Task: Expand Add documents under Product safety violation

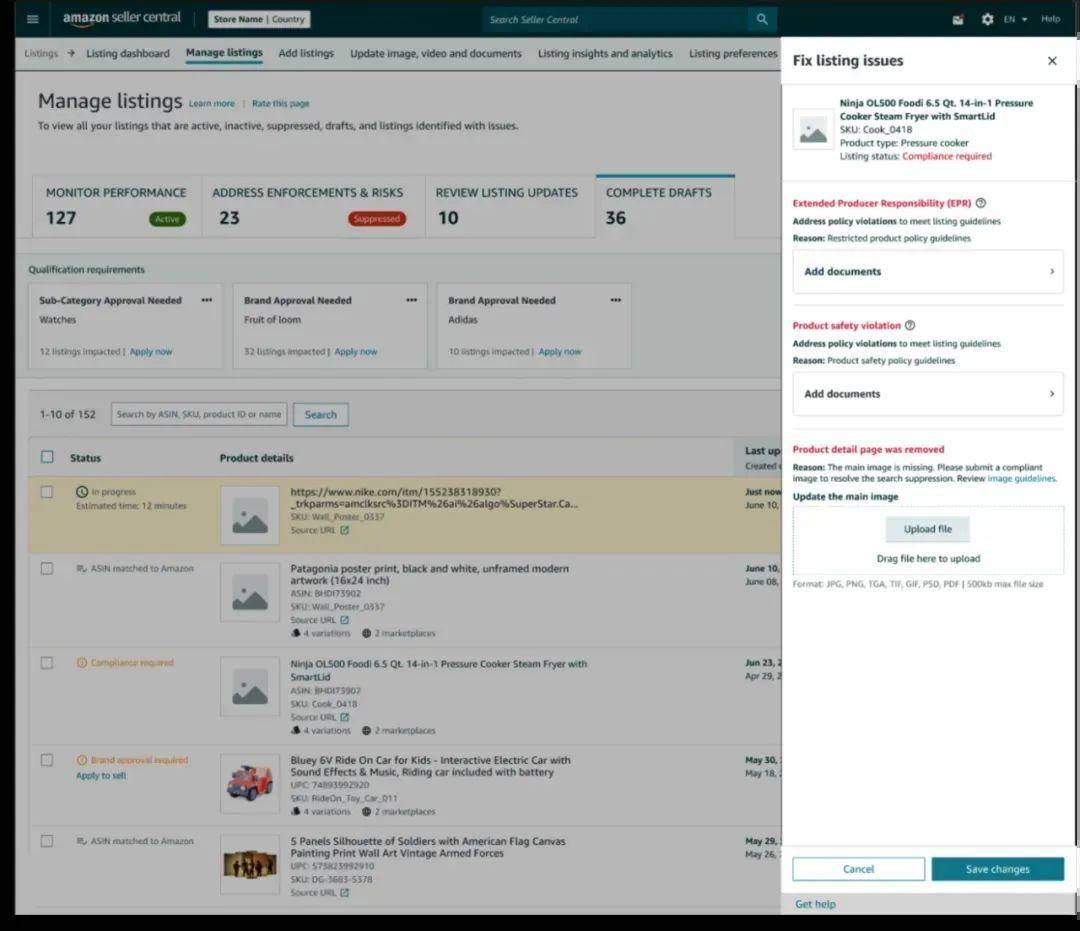Action: click(928, 394)
